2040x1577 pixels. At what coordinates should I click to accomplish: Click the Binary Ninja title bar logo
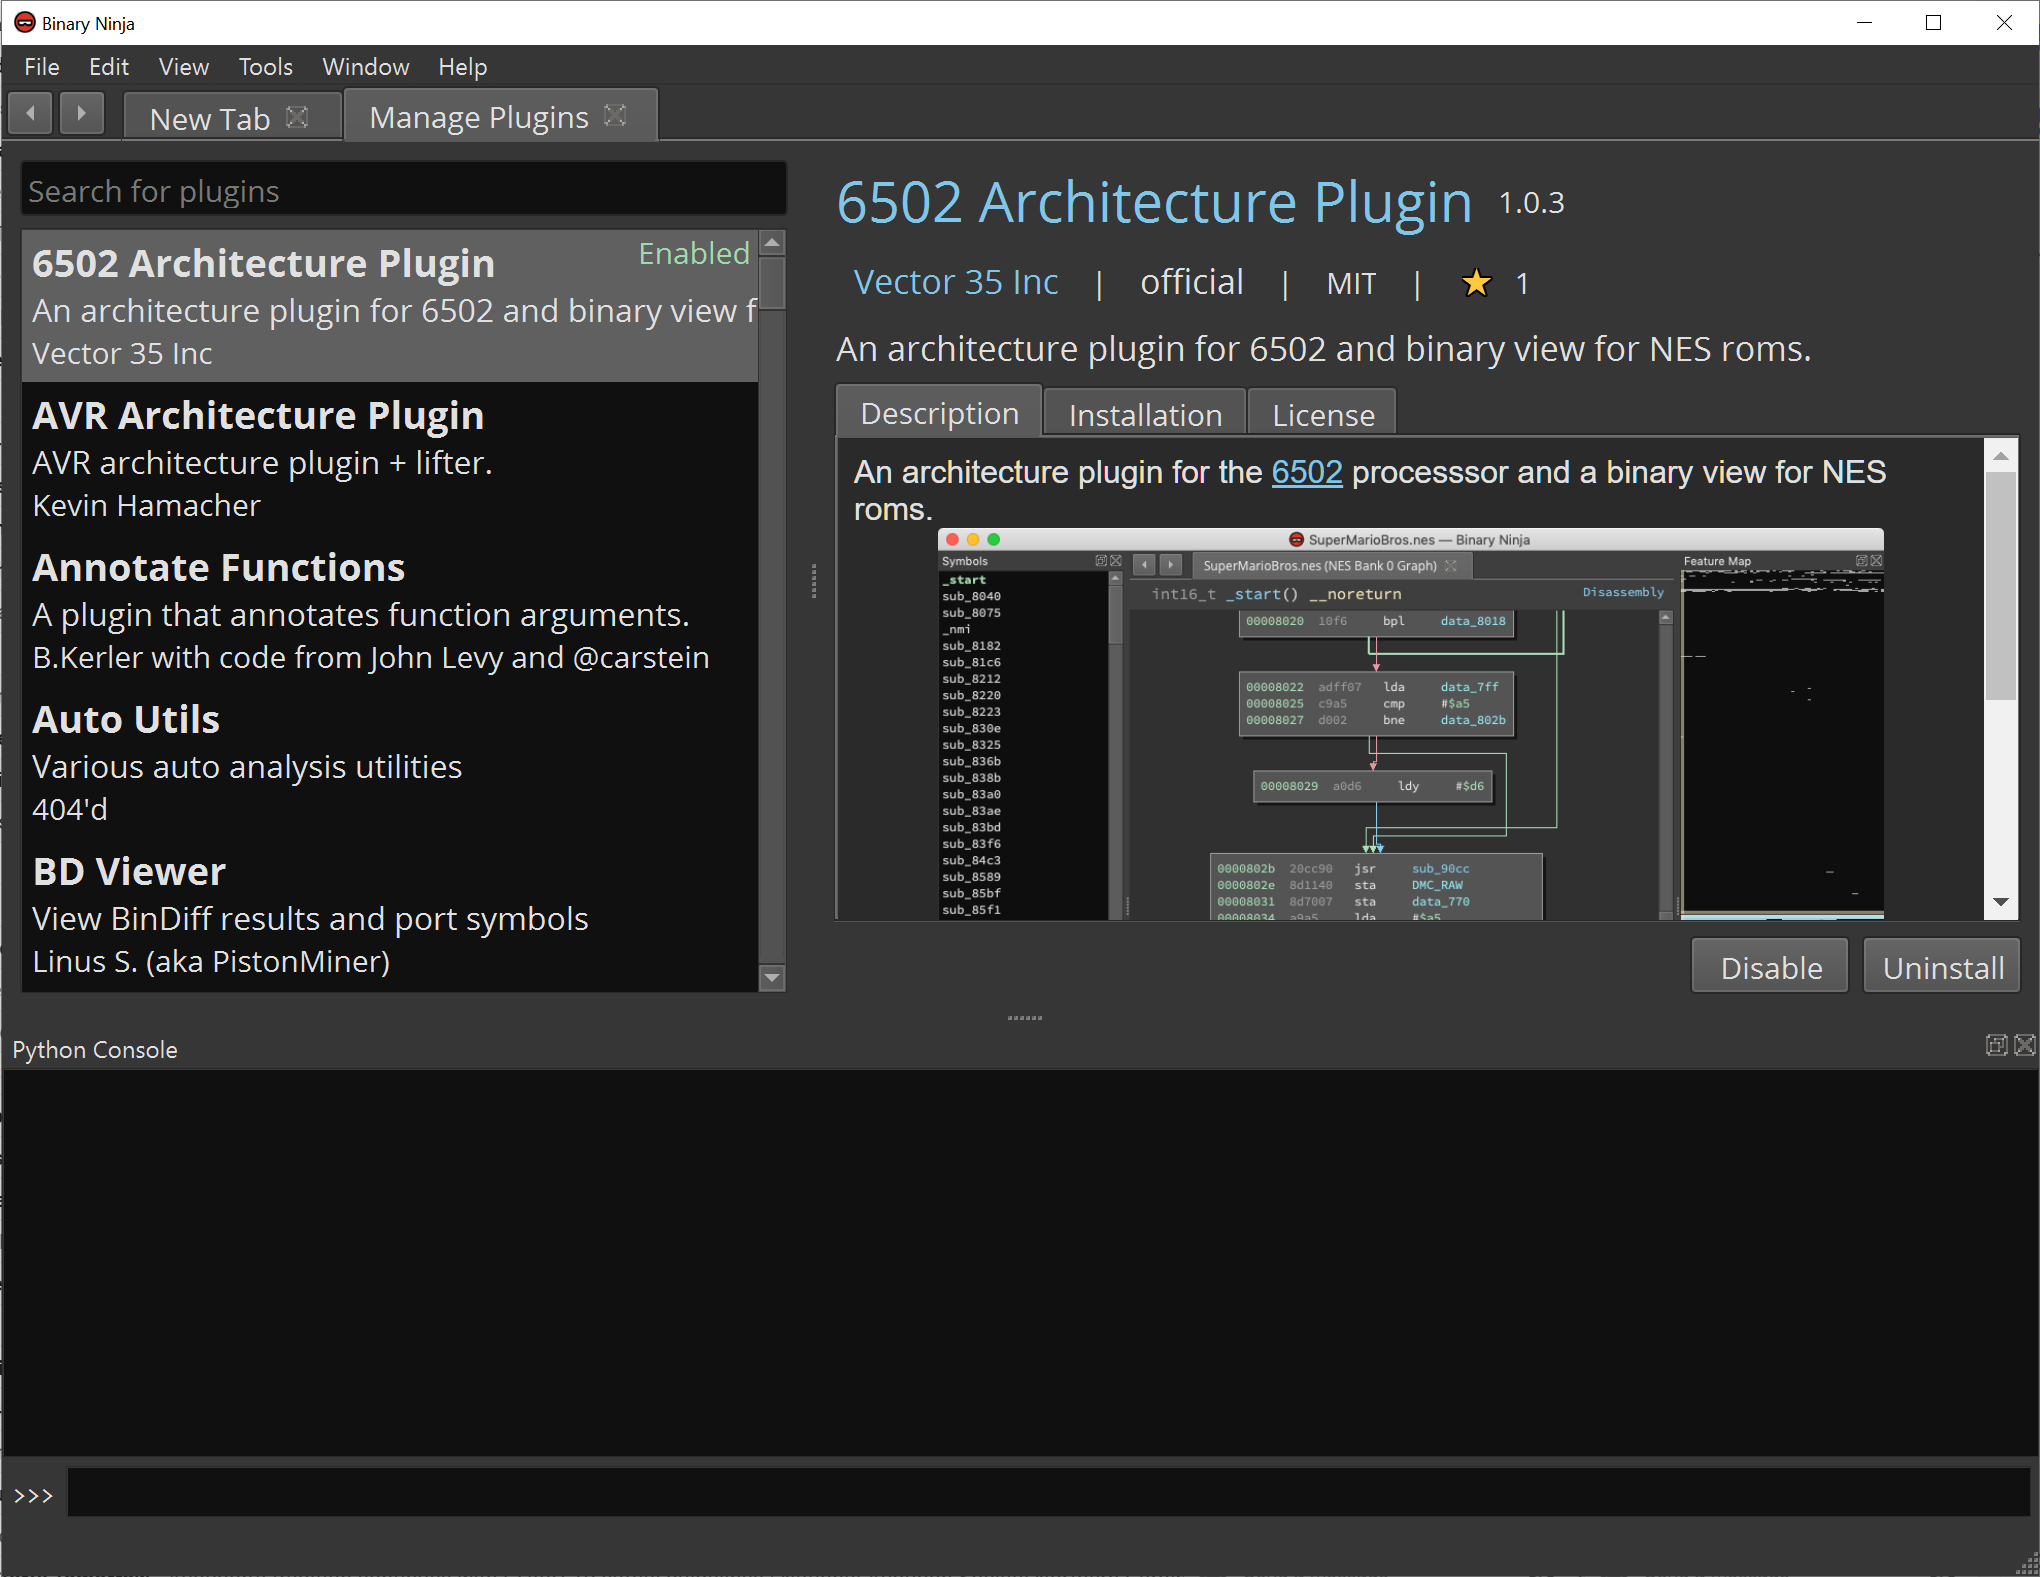[24, 22]
